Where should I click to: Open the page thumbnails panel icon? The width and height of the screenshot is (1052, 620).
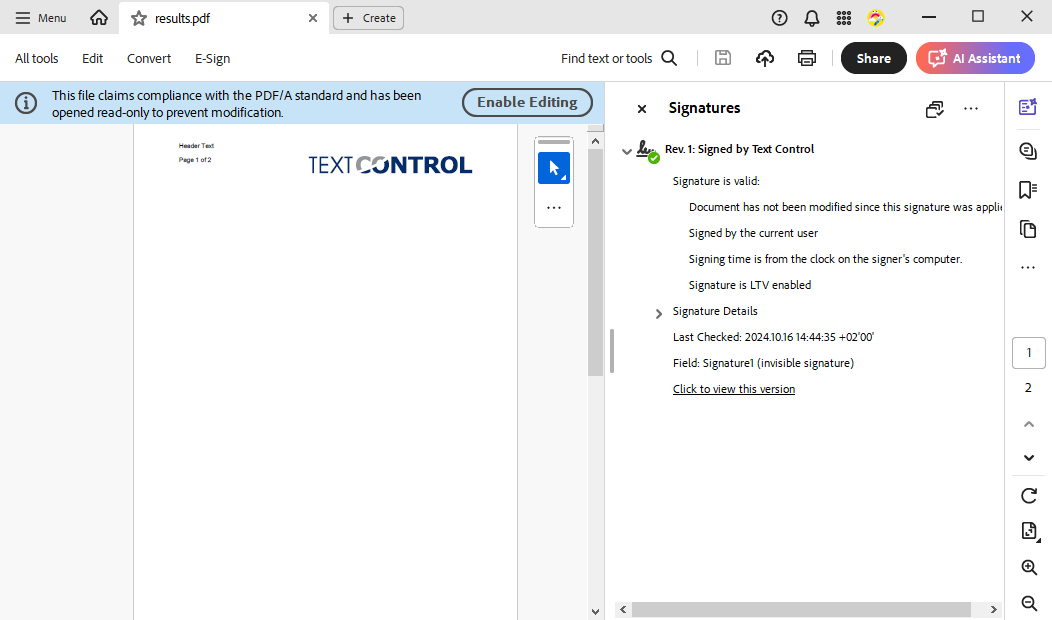(1028, 229)
